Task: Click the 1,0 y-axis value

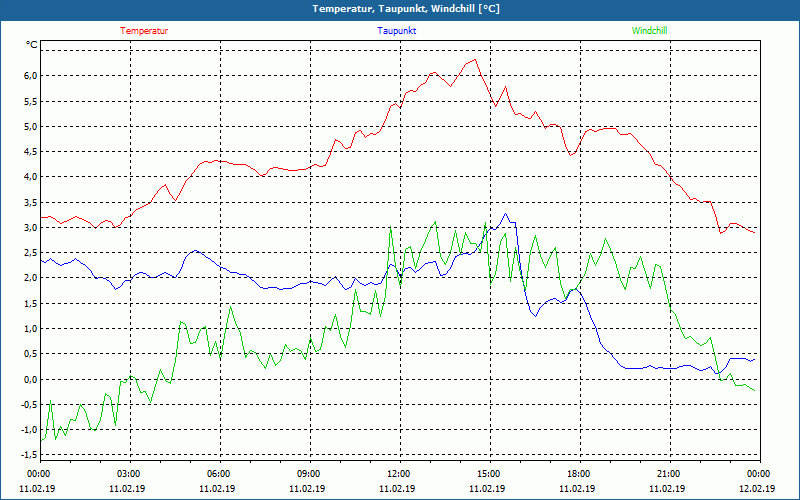Action: 31,329
